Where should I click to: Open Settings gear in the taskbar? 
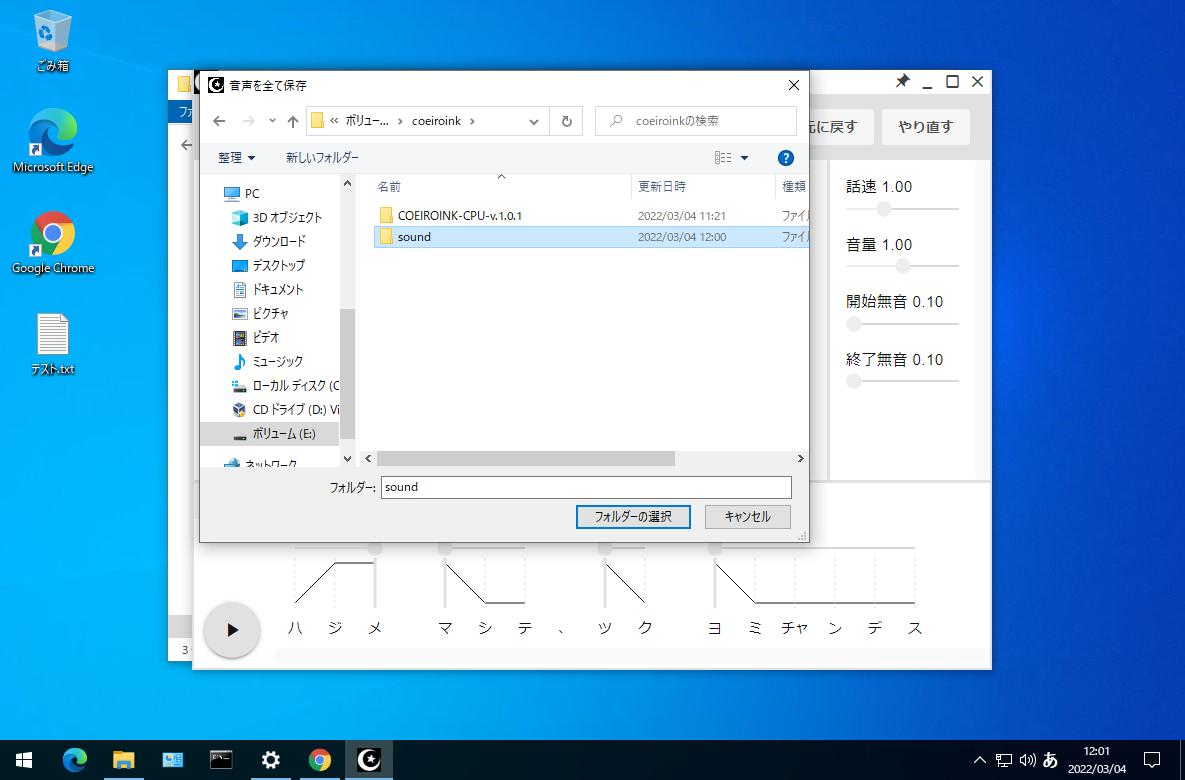click(x=271, y=760)
